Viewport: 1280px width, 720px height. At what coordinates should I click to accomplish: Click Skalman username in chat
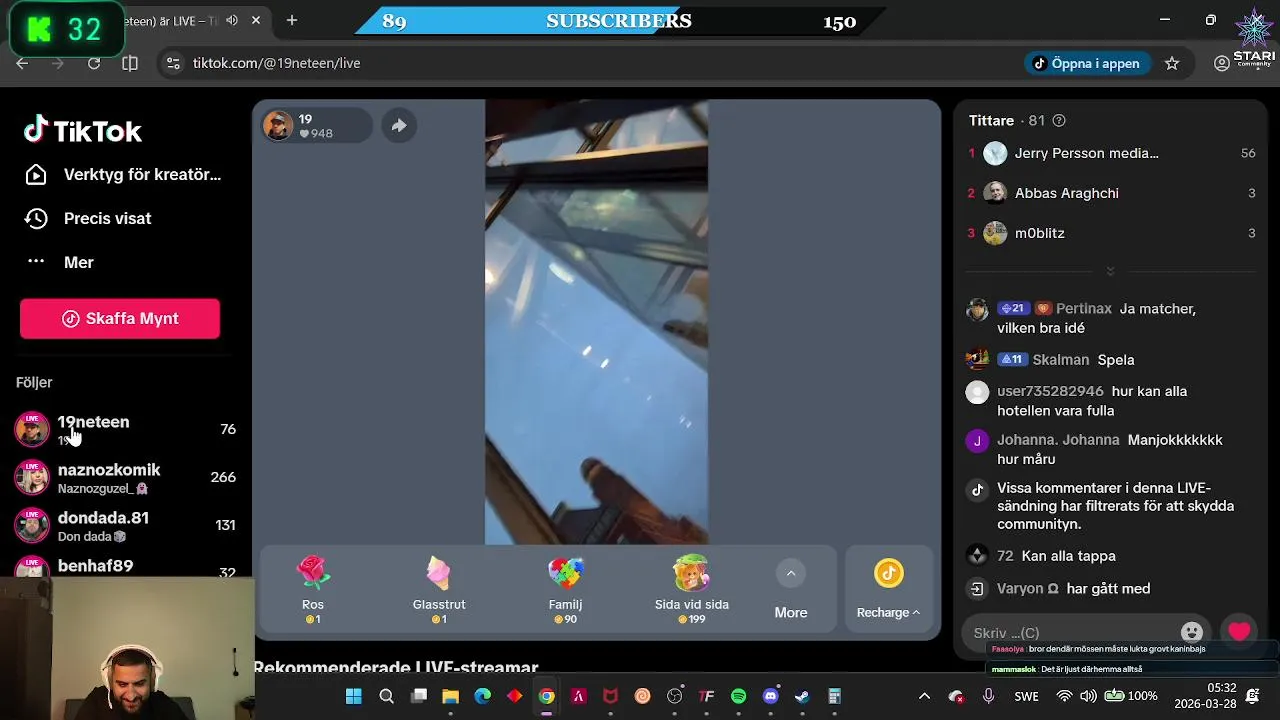point(1062,359)
